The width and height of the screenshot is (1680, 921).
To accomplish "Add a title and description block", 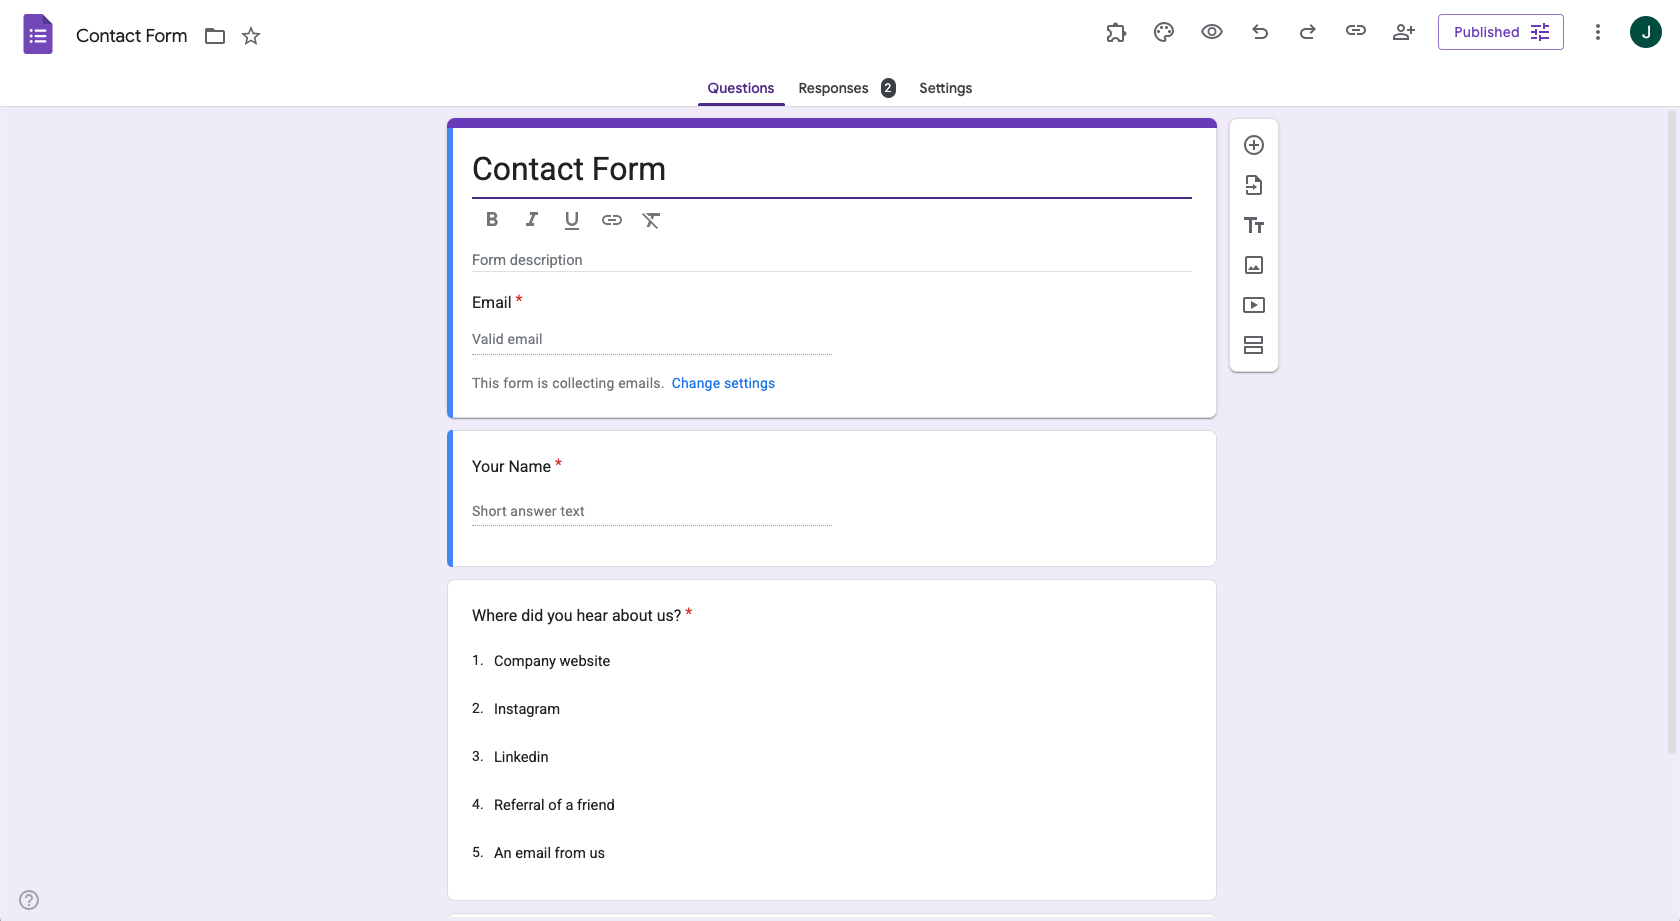I will click(x=1253, y=225).
